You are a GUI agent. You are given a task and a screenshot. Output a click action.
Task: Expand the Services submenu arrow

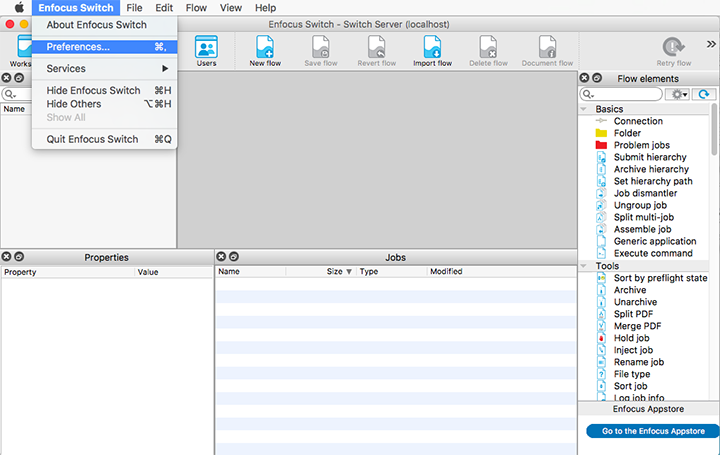click(165, 68)
